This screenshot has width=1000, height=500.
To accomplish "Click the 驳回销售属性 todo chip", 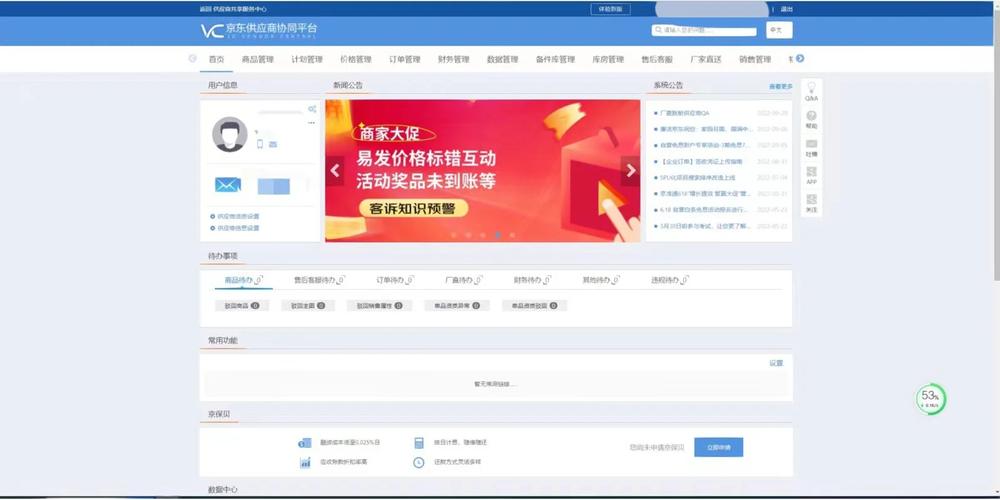I will click(379, 305).
